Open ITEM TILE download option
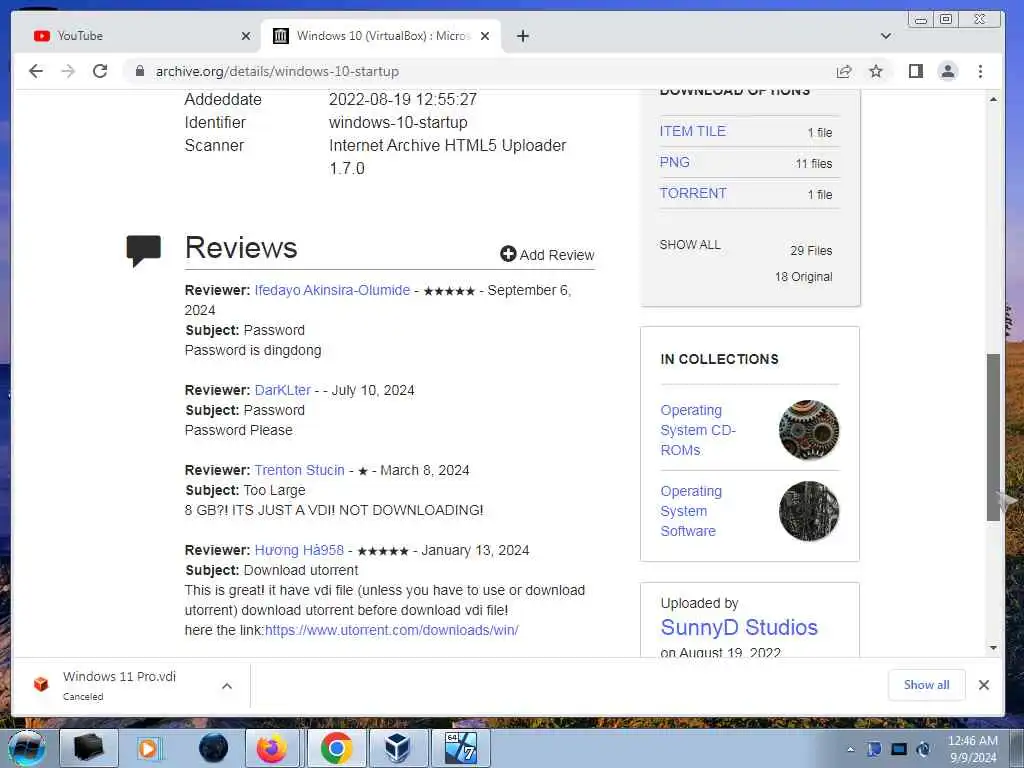Image resolution: width=1024 pixels, height=768 pixels. (x=692, y=131)
